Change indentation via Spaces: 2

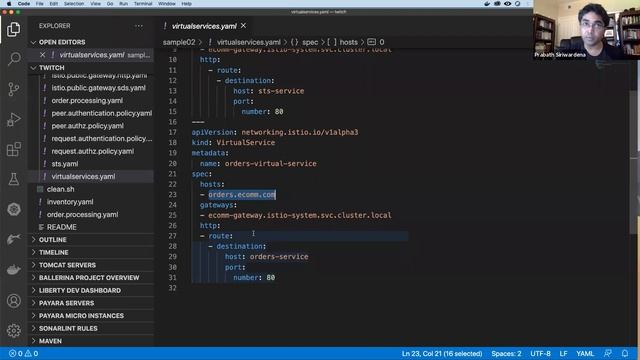tap(506, 353)
